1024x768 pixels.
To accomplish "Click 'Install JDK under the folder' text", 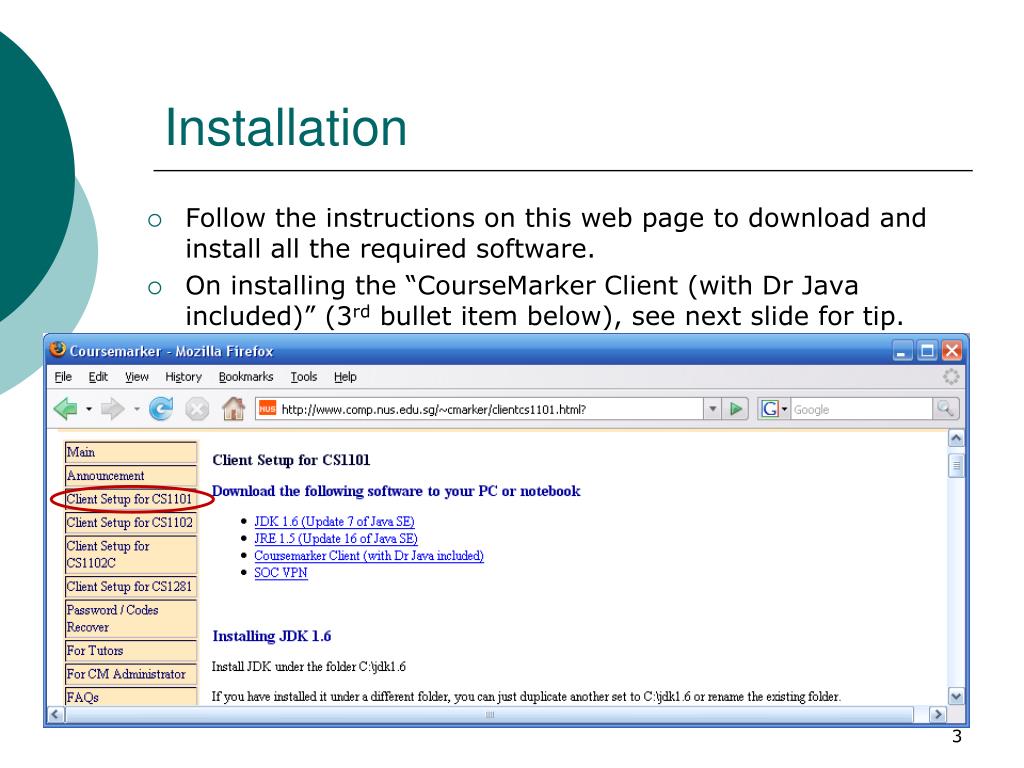I will tap(308, 667).
